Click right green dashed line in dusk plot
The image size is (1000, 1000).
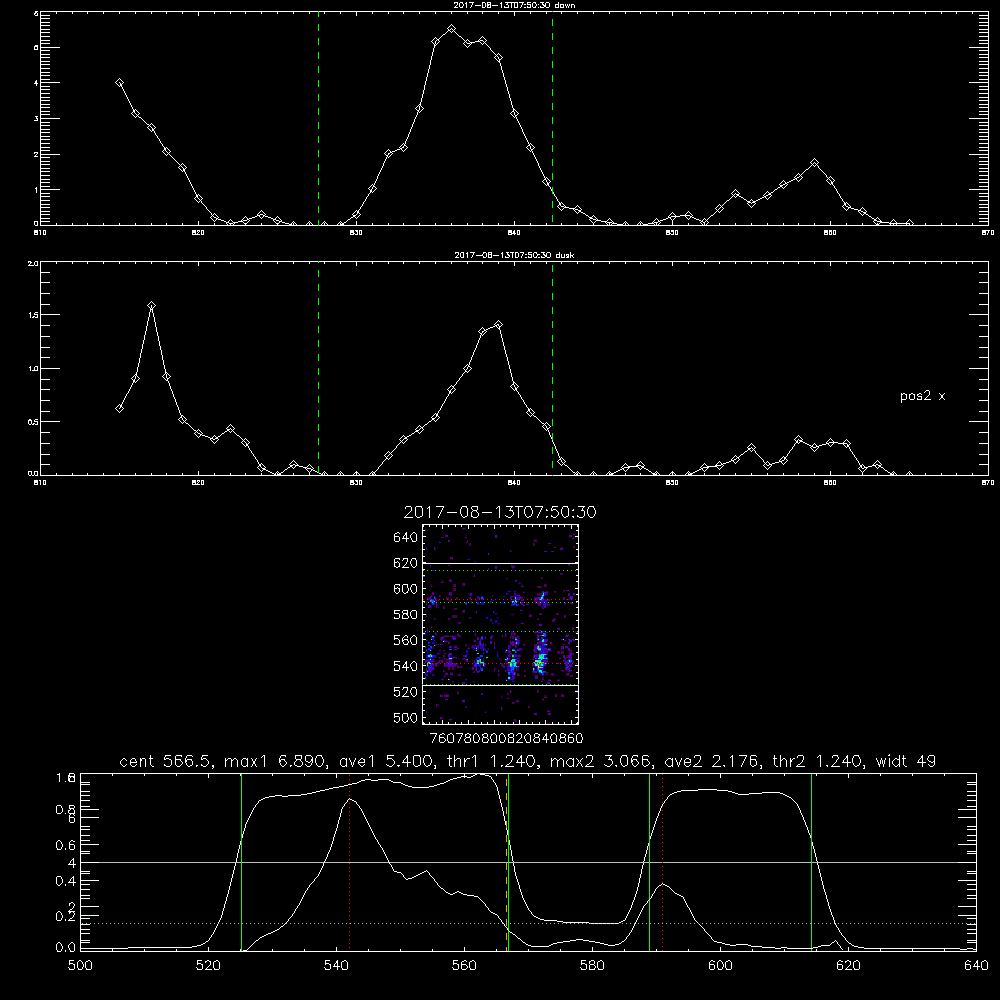pos(552,369)
